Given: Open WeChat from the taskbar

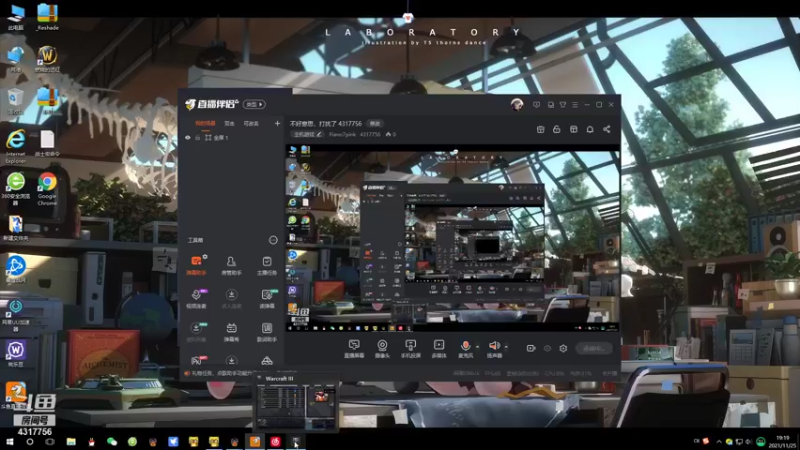Looking at the screenshot, I should pyautogui.click(x=112, y=441).
